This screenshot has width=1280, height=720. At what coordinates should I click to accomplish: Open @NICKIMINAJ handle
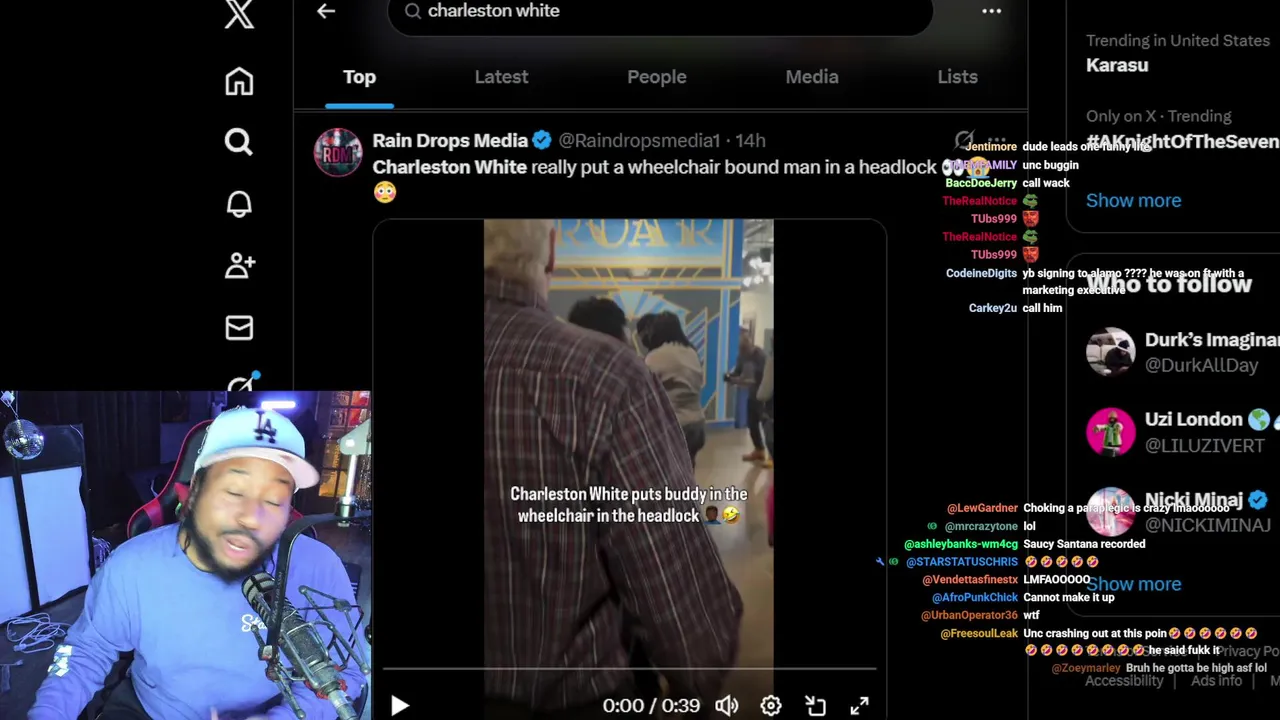tap(1207, 525)
